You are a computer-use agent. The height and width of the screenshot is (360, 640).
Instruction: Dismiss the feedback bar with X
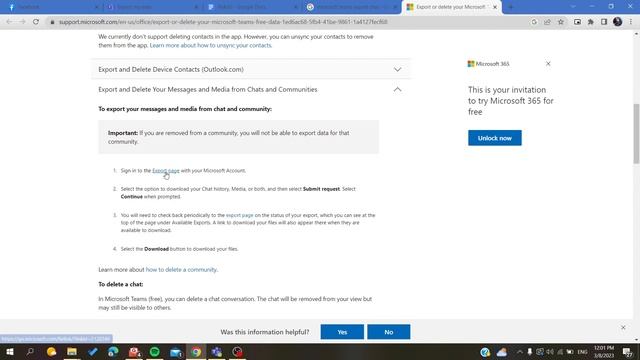coord(623,327)
